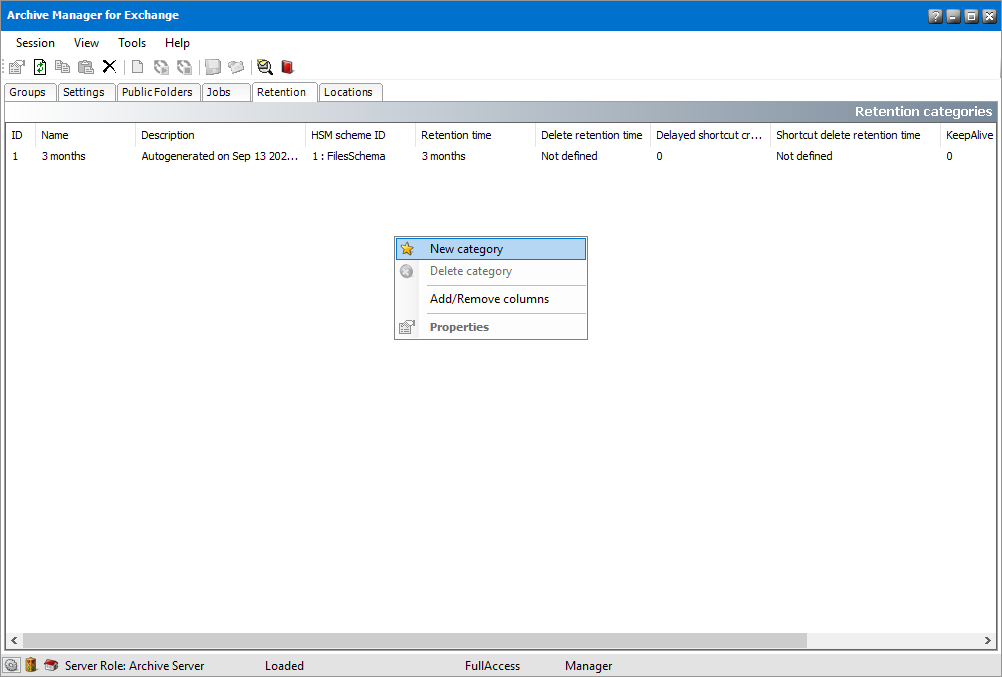The height and width of the screenshot is (677, 1002).
Task: Select the '3 months' Name cell
Action: (x=63, y=156)
